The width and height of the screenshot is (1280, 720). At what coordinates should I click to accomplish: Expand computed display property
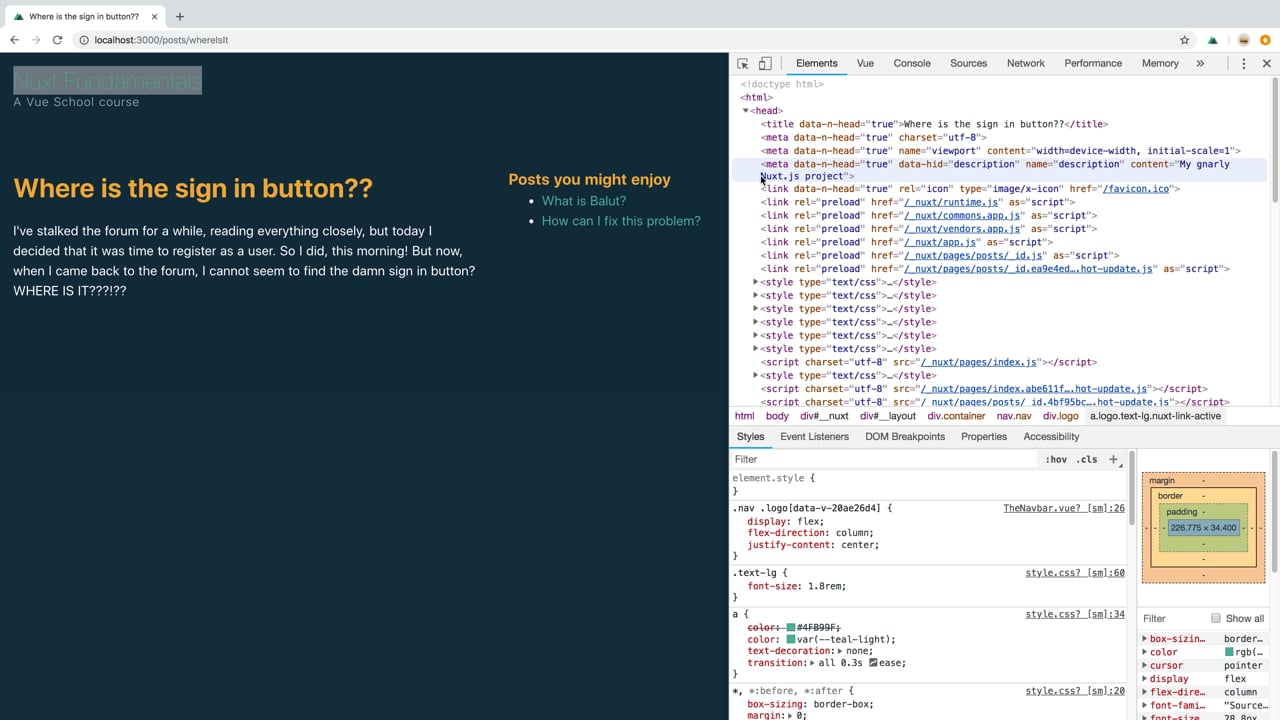[x=1145, y=679]
